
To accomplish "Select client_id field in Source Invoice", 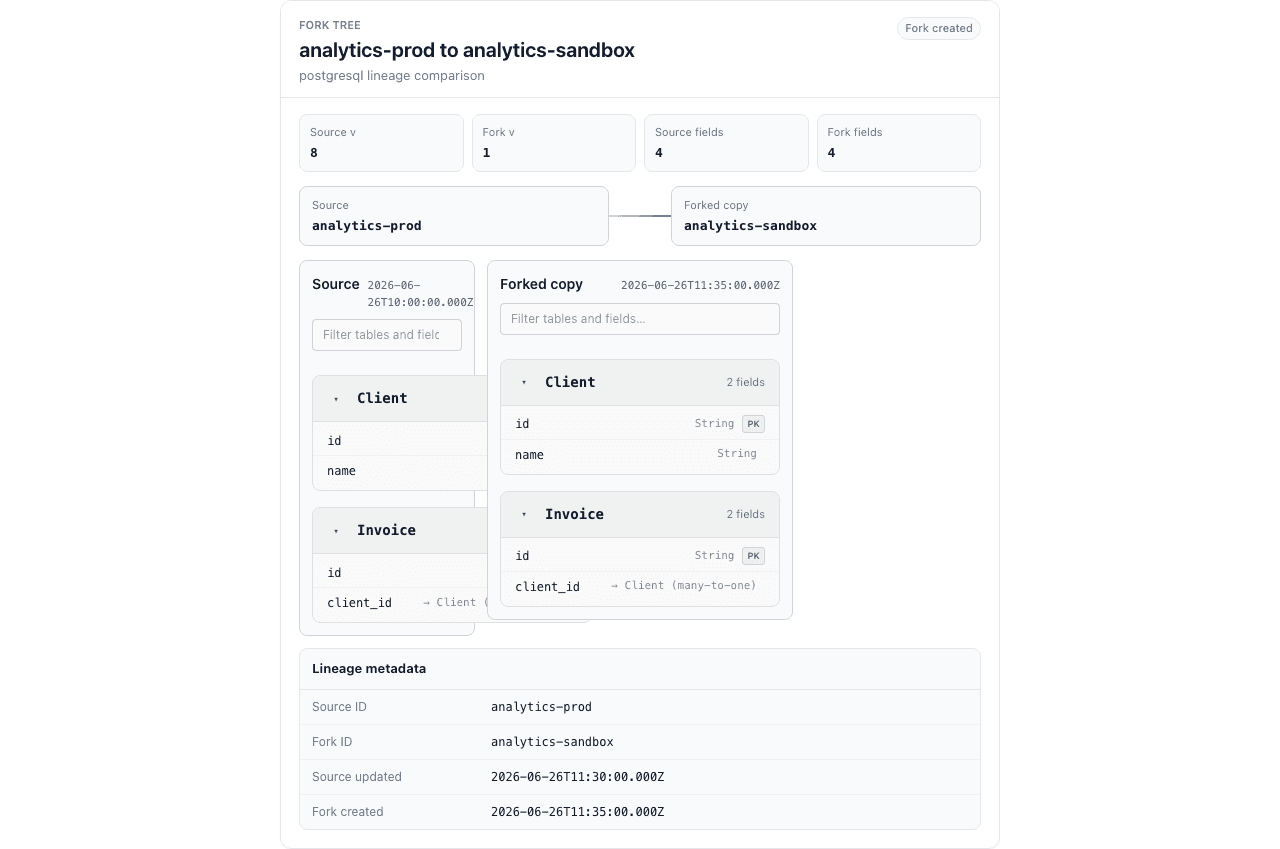I will tap(400, 603).
